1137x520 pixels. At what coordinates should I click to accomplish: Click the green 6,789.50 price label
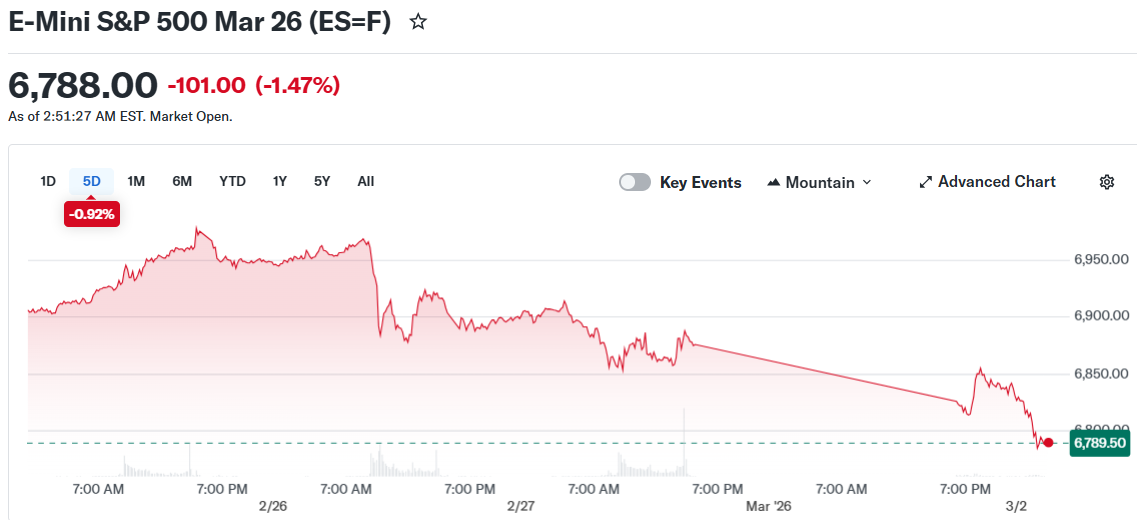[x=1099, y=443]
